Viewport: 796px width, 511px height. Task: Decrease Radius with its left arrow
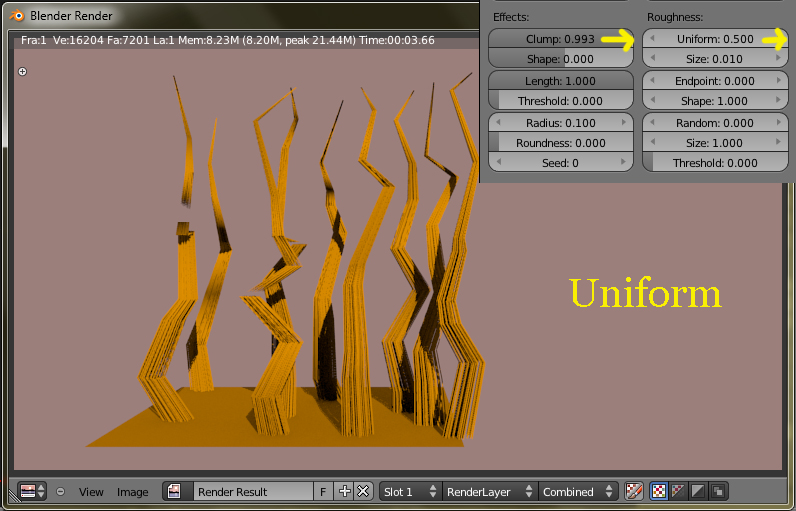[498, 123]
